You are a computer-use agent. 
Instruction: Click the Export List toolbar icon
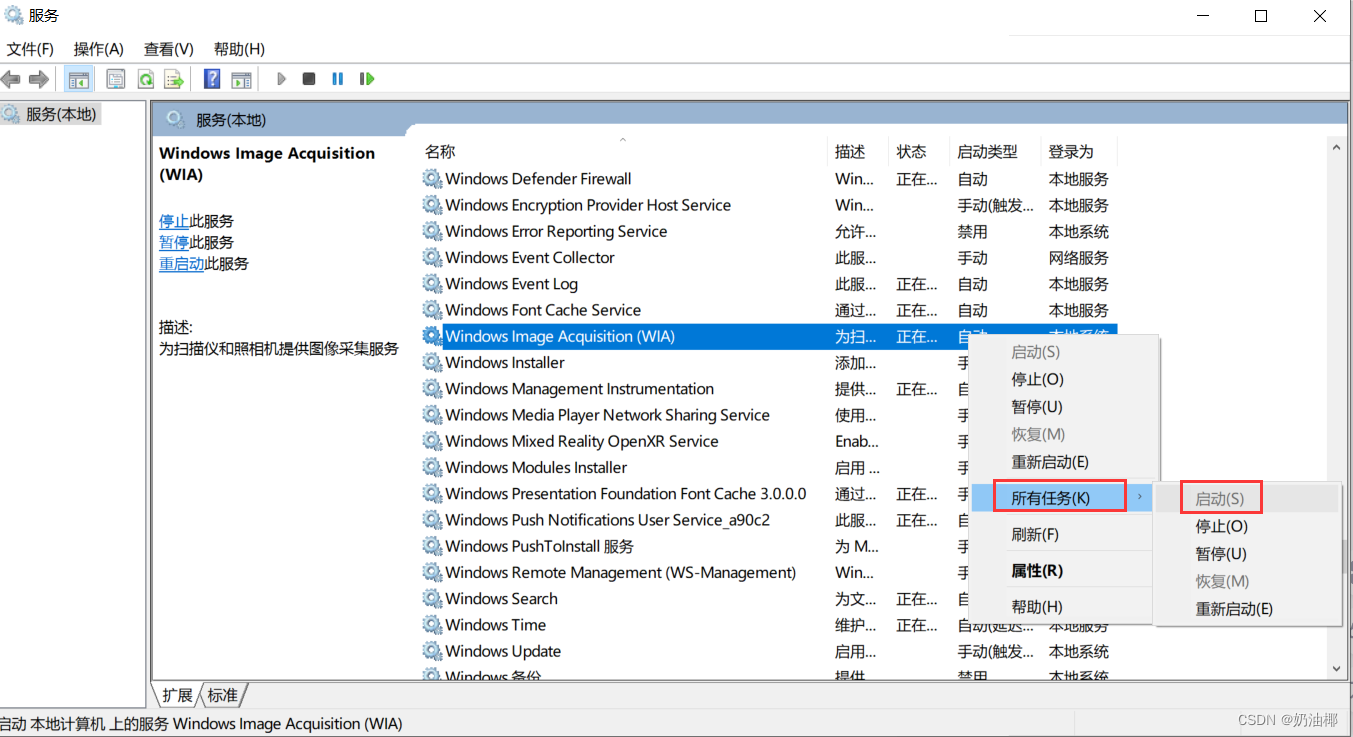pos(174,79)
